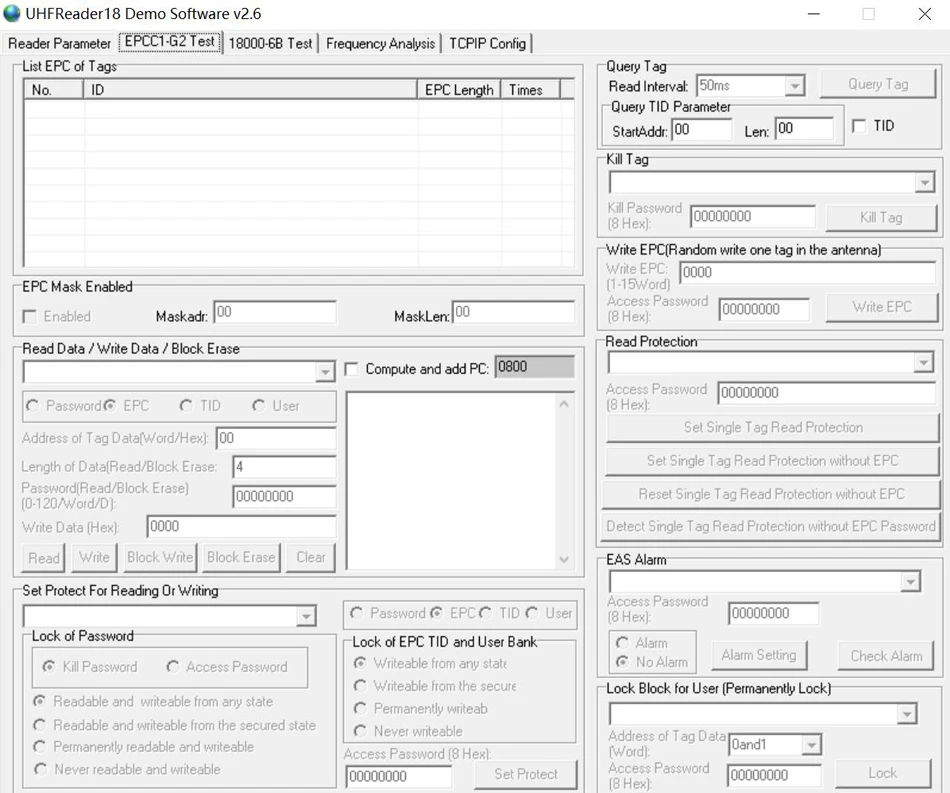Screen dimensions: 950x793
Task: Open the 18000-6B Test tab
Action: [270, 44]
